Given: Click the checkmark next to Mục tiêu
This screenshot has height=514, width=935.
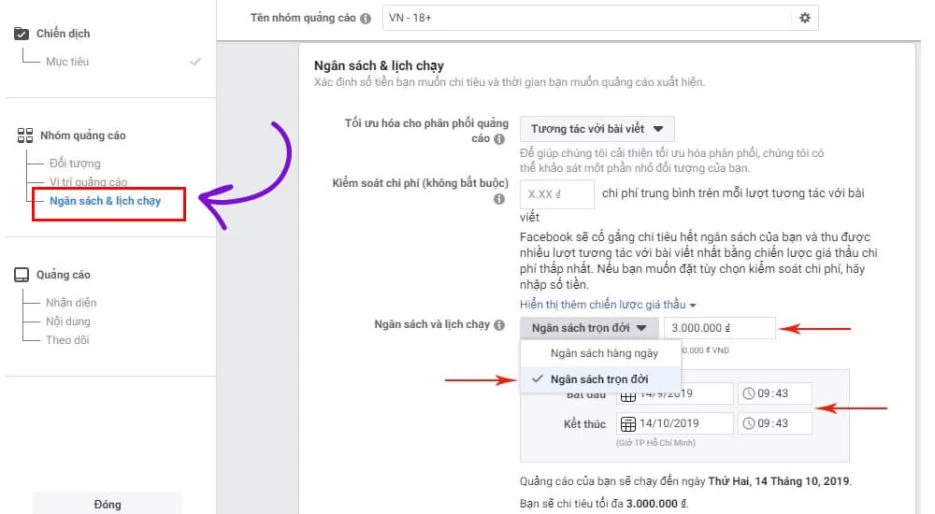Looking at the screenshot, I should (x=195, y=61).
